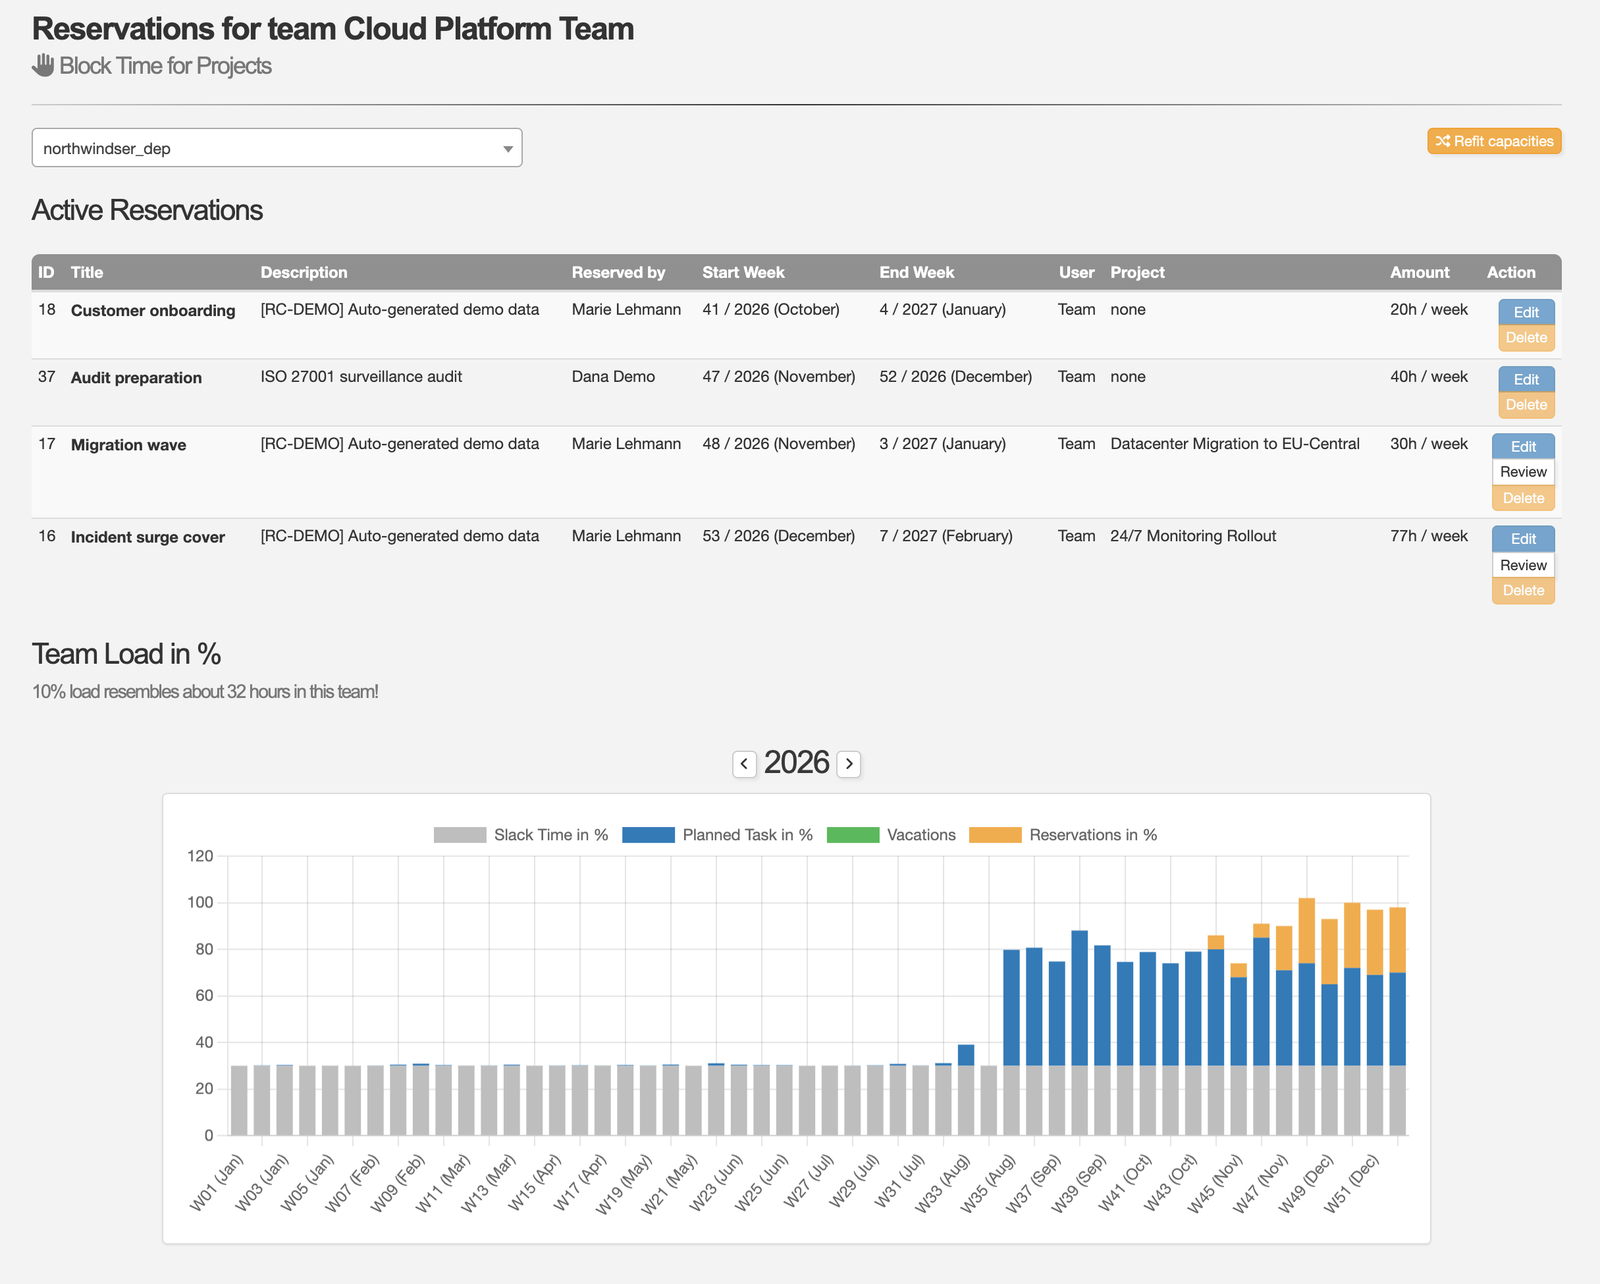1600x1284 pixels.
Task: Go to previous year with left chevron
Action: (744, 764)
